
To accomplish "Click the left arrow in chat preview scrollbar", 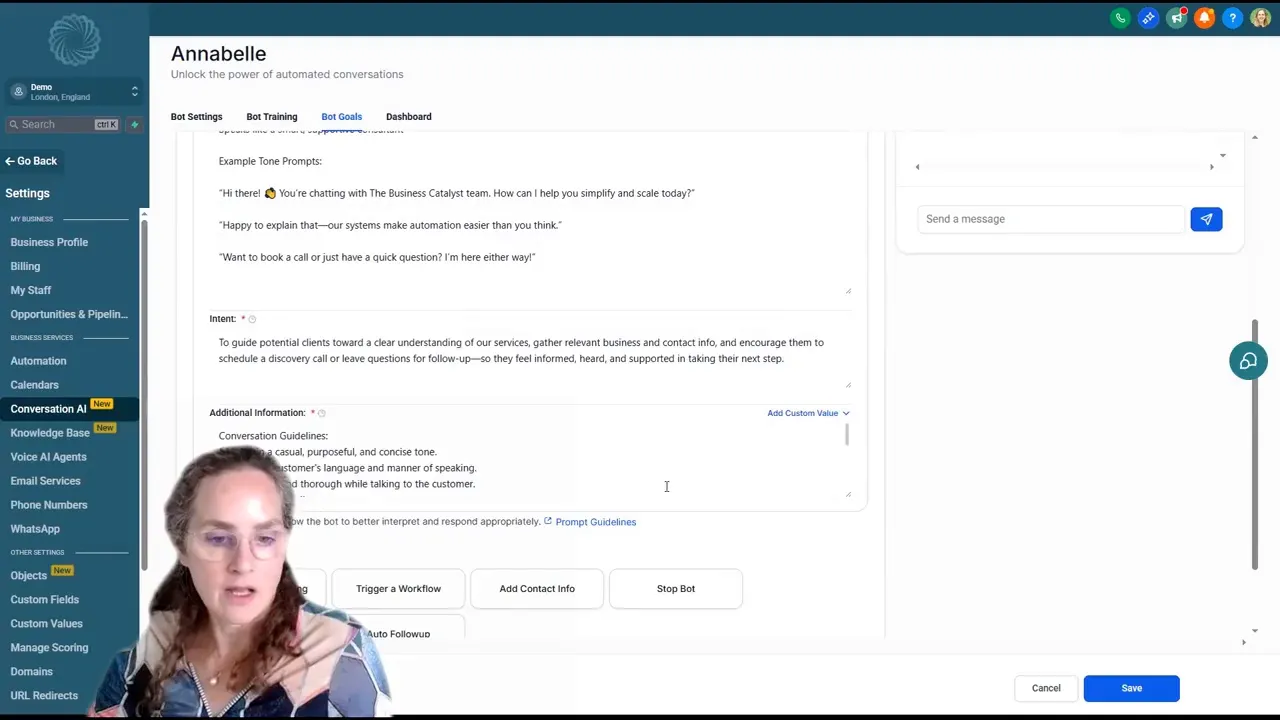I will coord(917,167).
